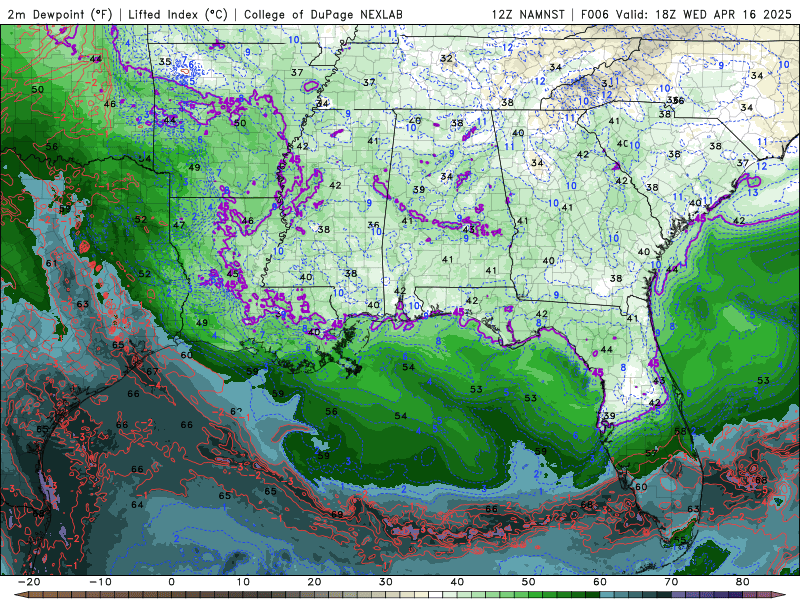Click the '-10' color scale label
Viewport: 800px width, 600px height.
click(100, 582)
